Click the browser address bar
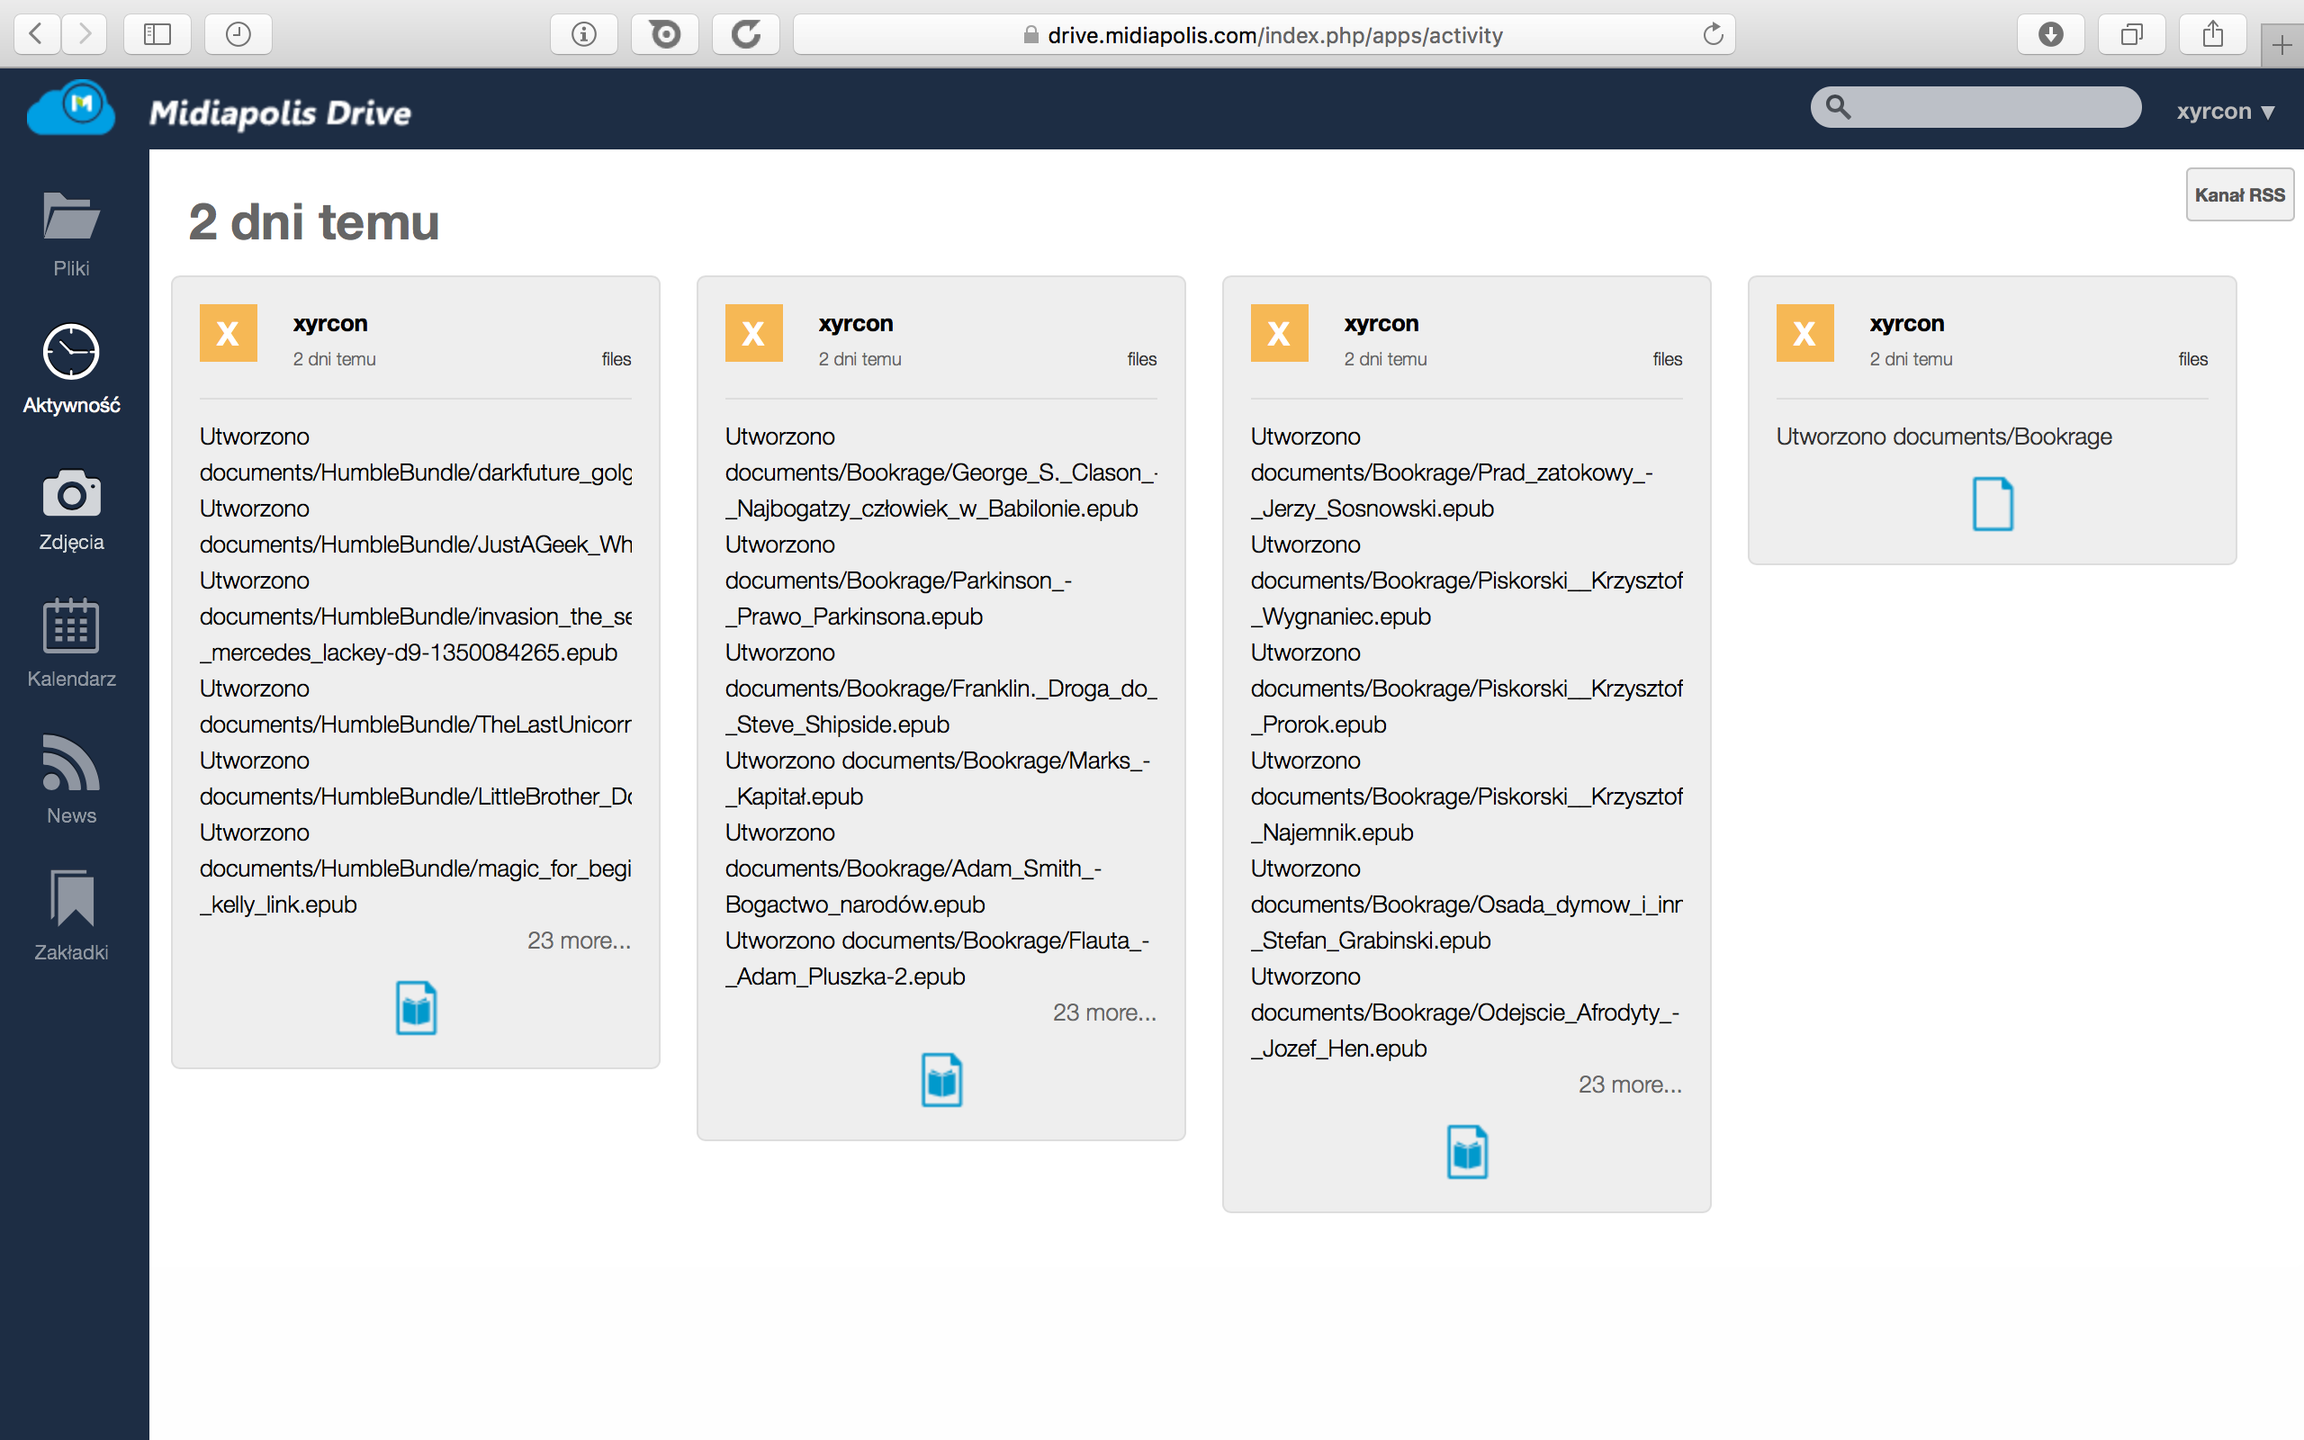2304x1440 pixels. [1264, 35]
